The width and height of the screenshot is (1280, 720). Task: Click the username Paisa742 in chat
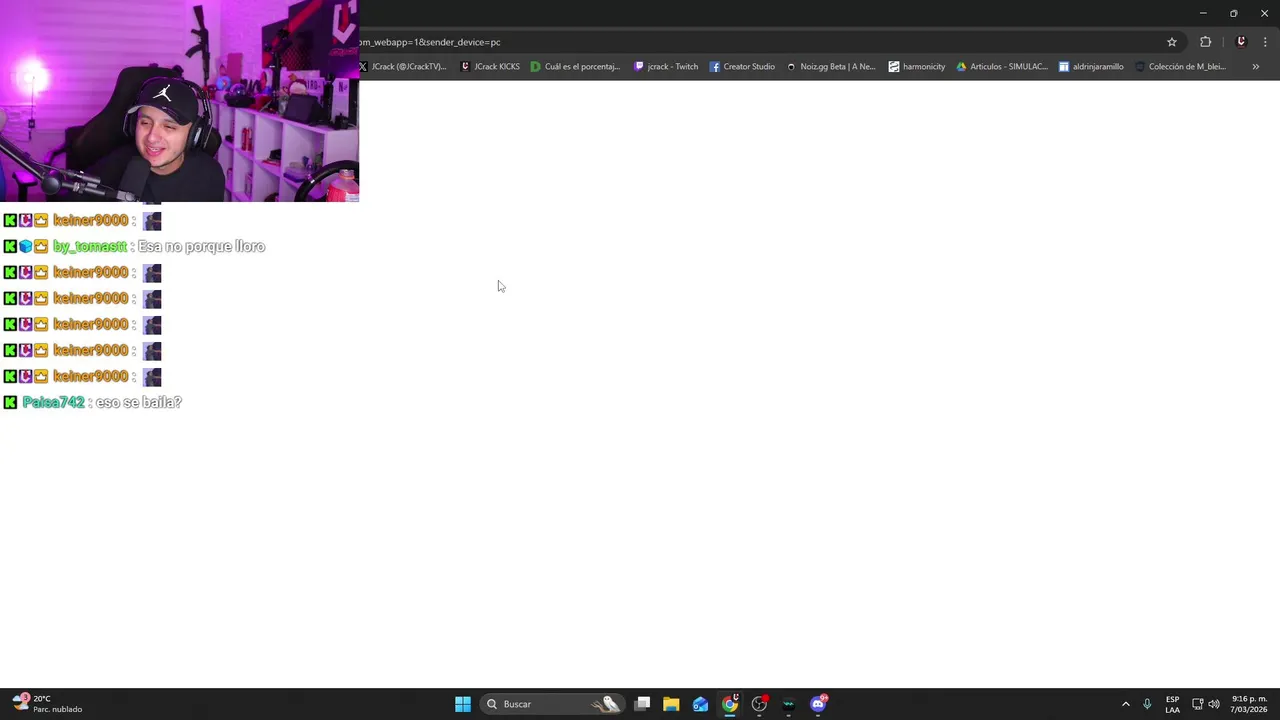point(54,402)
